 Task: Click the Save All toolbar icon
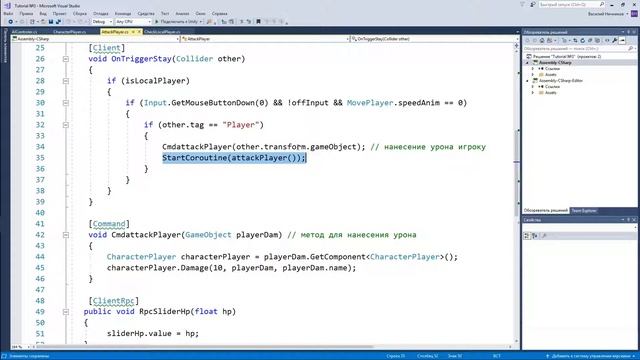tap(58, 21)
